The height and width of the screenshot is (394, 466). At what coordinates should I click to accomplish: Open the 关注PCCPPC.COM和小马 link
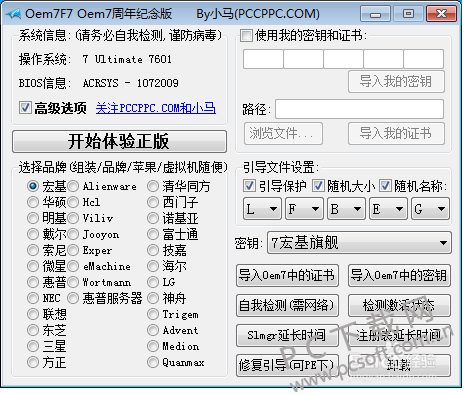pos(156,108)
